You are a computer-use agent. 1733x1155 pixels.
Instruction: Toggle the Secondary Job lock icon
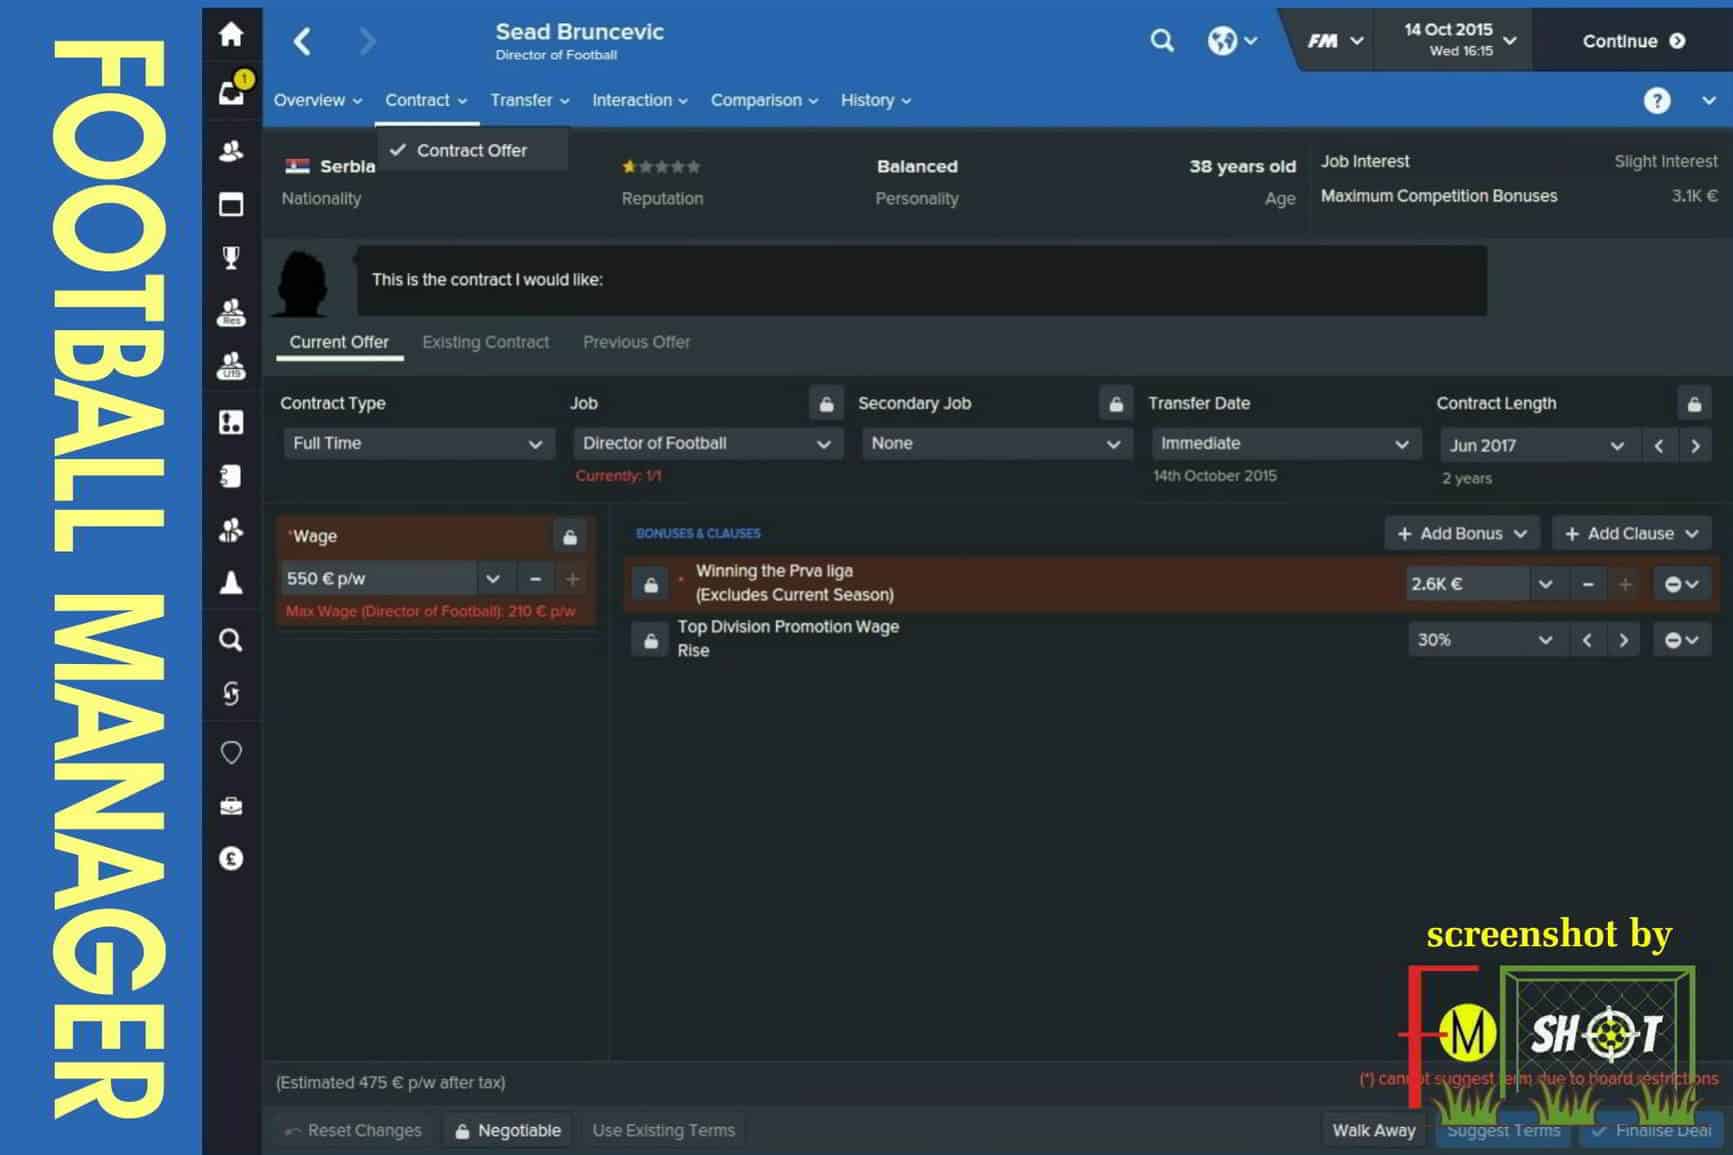click(x=1116, y=404)
